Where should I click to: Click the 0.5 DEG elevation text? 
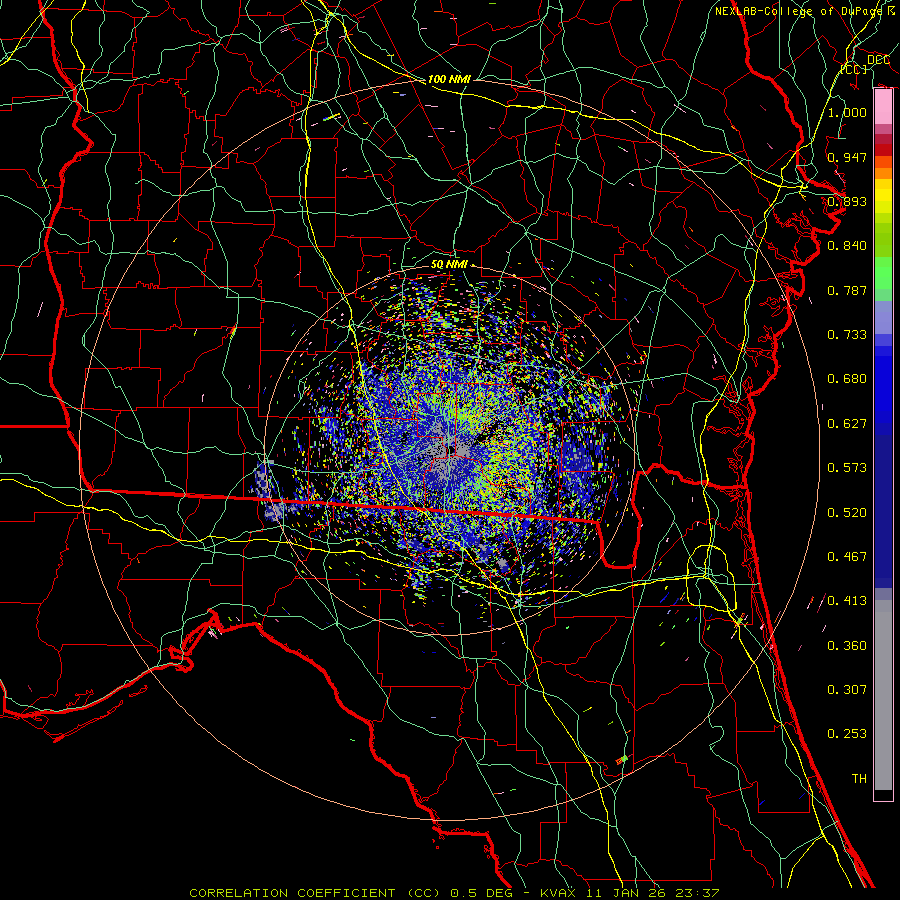[481, 893]
